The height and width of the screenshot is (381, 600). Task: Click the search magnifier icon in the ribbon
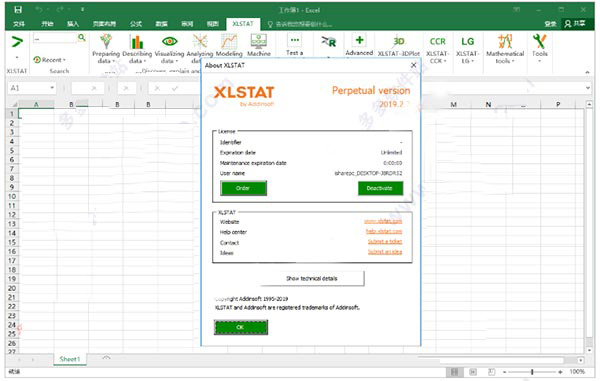(x=82, y=37)
